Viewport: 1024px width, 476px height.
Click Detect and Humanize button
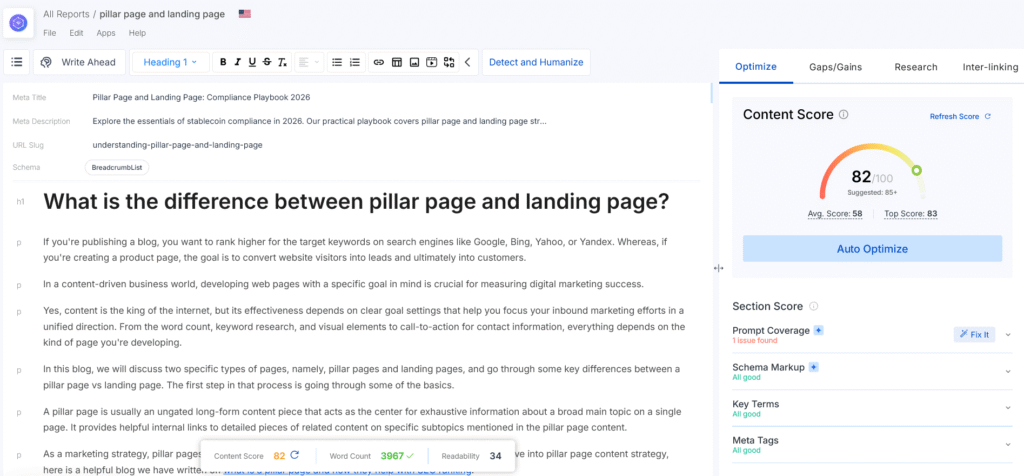tap(536, 62)
